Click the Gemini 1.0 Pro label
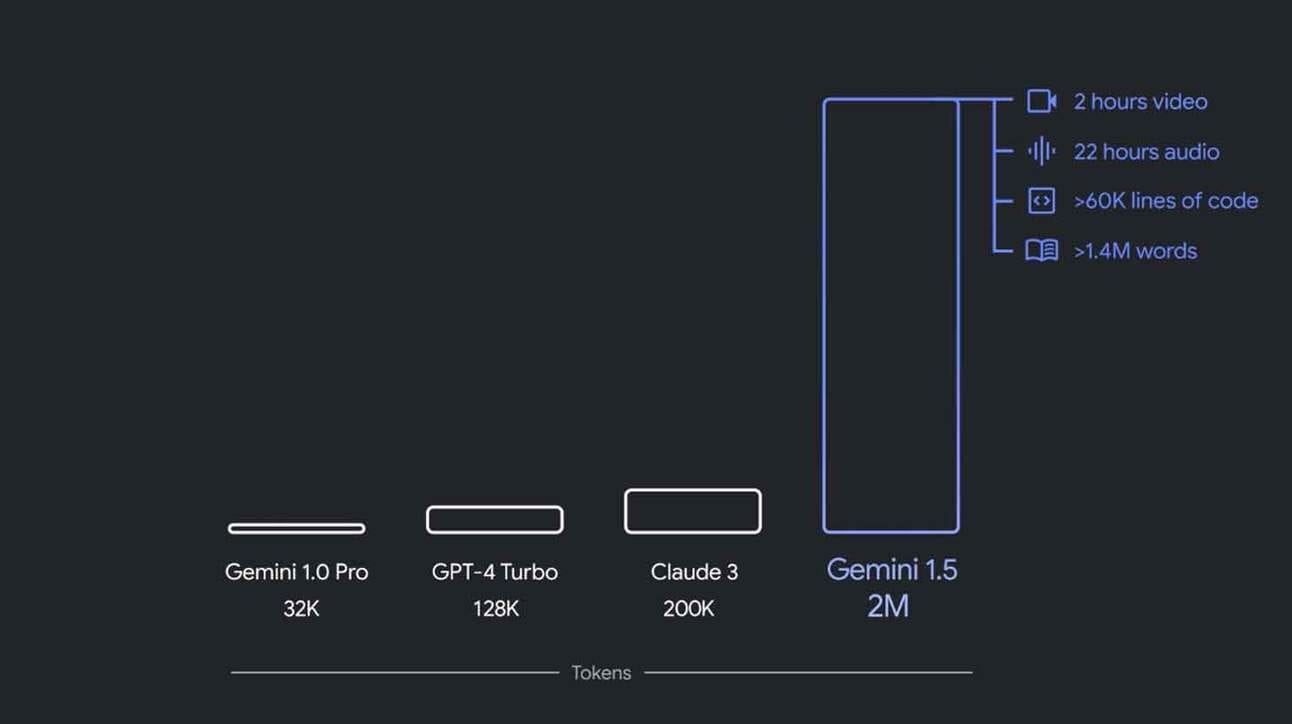Image resolution: width=1292 pixels, height=724 pixels. pos(297,572)
